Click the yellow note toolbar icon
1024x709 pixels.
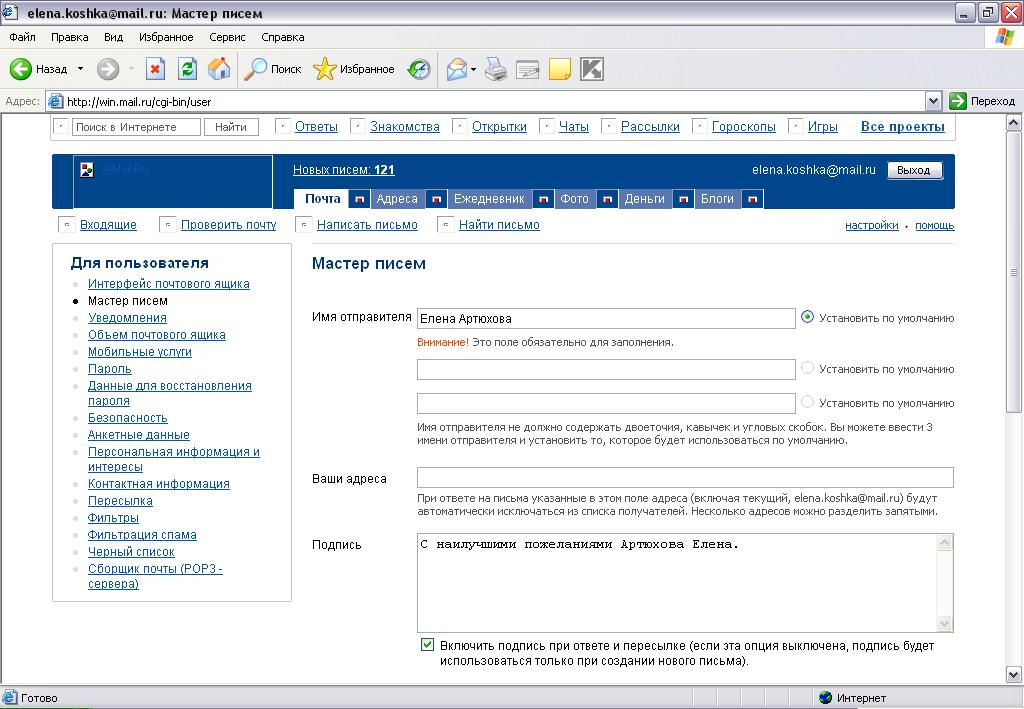point(560,69)
